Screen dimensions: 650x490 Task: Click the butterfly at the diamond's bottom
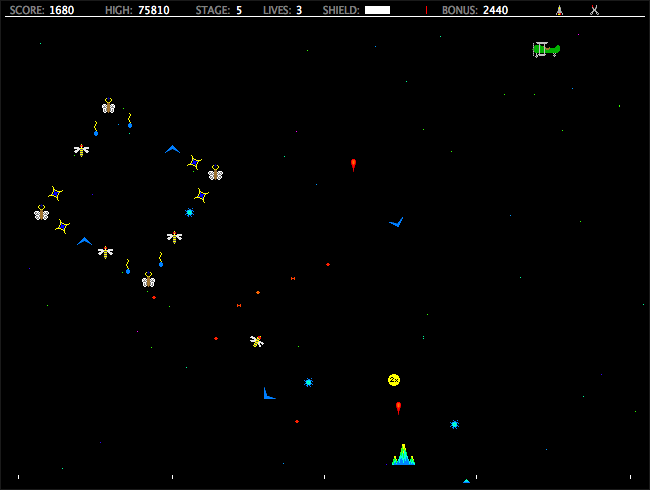[x=148, y=281]
